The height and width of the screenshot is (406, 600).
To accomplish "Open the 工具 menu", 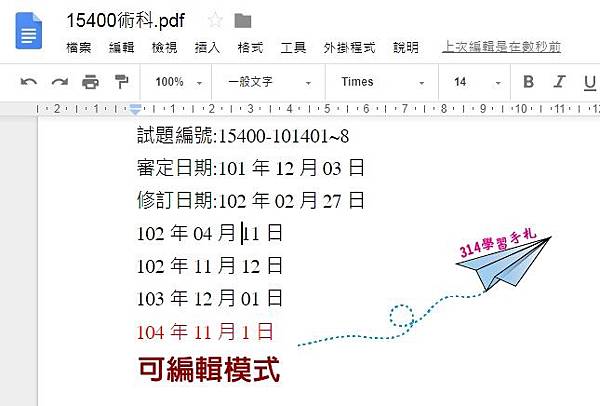I will (293, 47).
